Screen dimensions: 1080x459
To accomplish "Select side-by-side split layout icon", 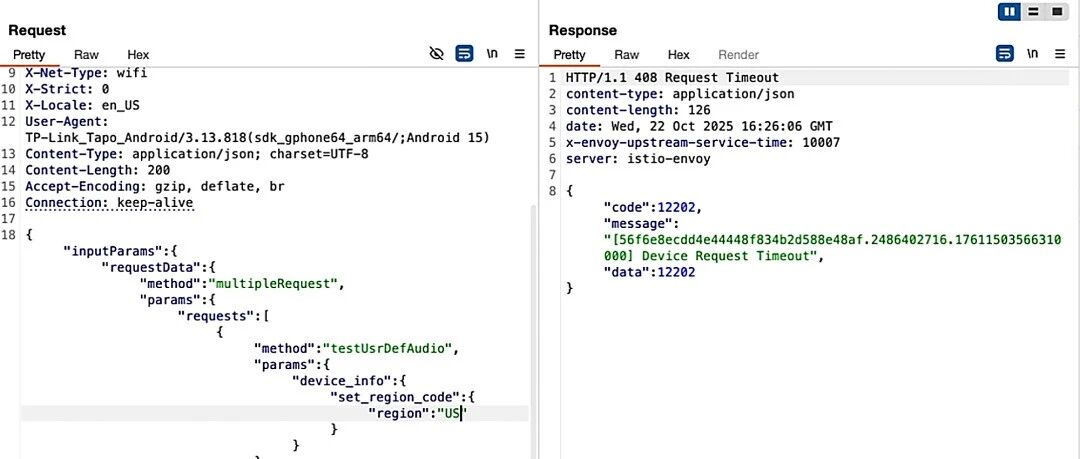I will click(x=1010, y=11).
